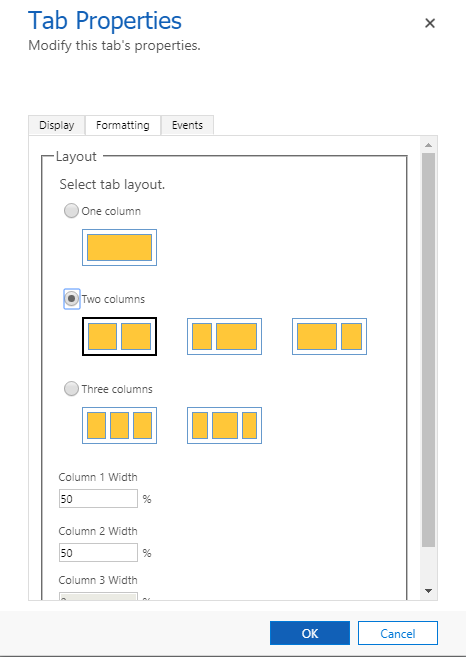Click the 'Modify this tab's properties.' subtitle

click(x=114, y=45)
